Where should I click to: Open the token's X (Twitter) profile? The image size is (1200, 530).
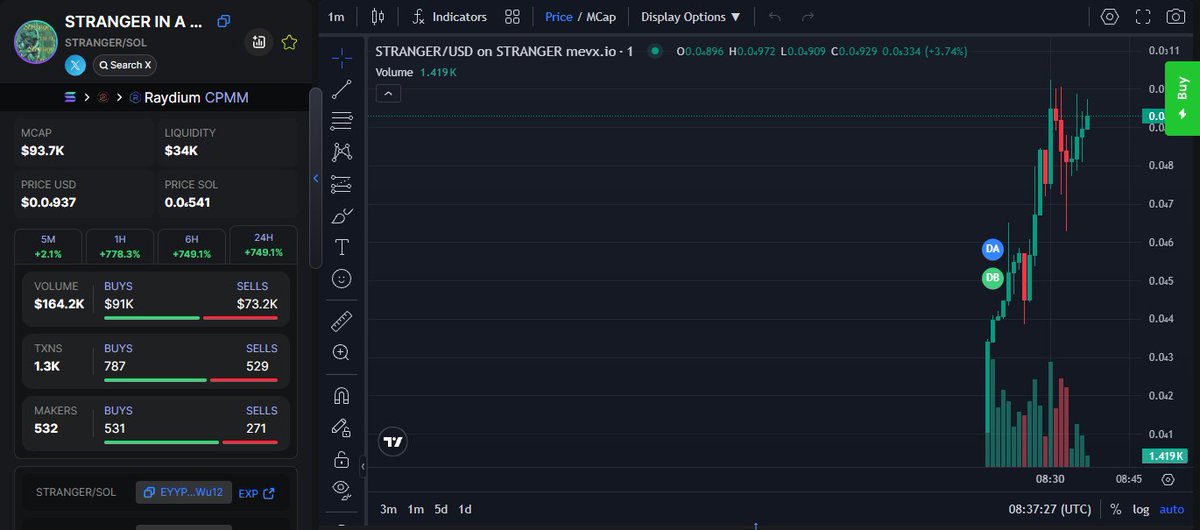tap(75, 65)
